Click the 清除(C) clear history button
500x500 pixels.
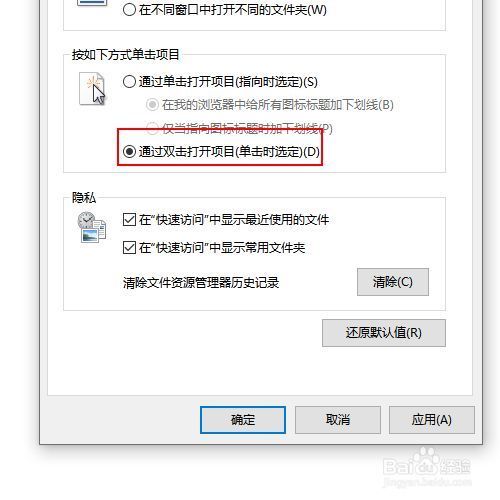click(x=393, y=282)
